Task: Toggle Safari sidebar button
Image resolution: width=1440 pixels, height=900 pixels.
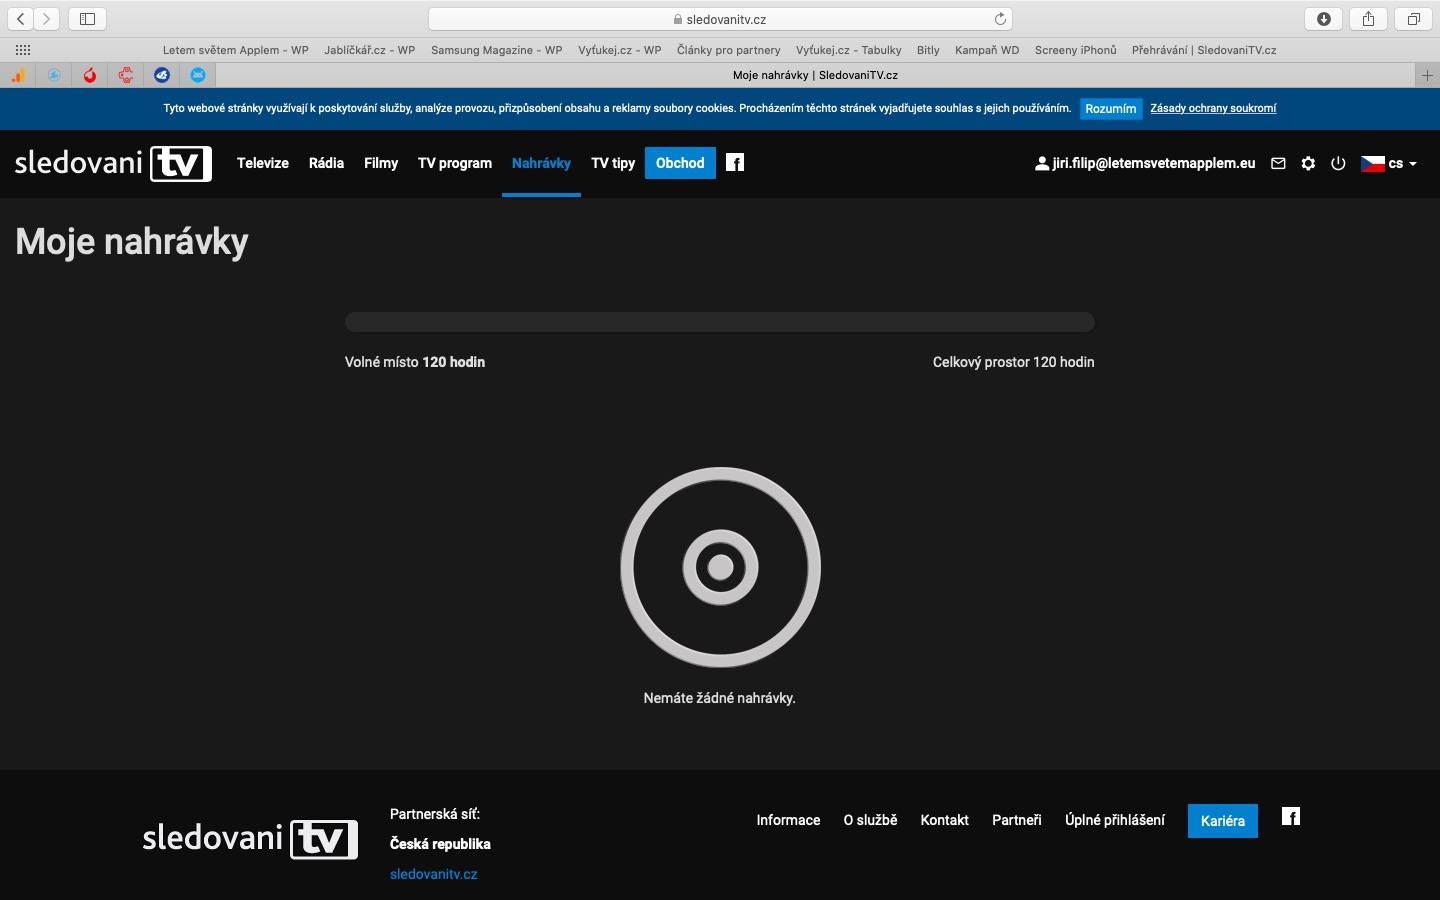Action: click(x=87, y=19)
